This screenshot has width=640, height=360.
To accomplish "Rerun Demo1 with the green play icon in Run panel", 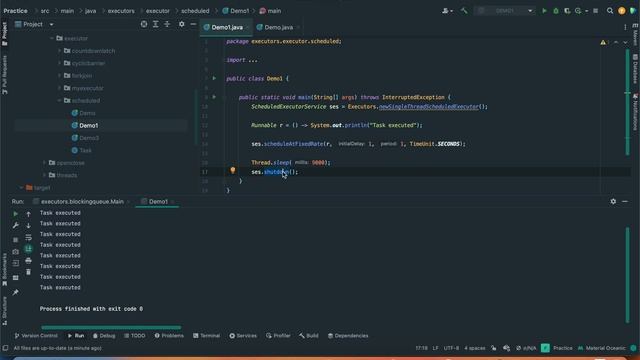I will [x=16, y=213].
